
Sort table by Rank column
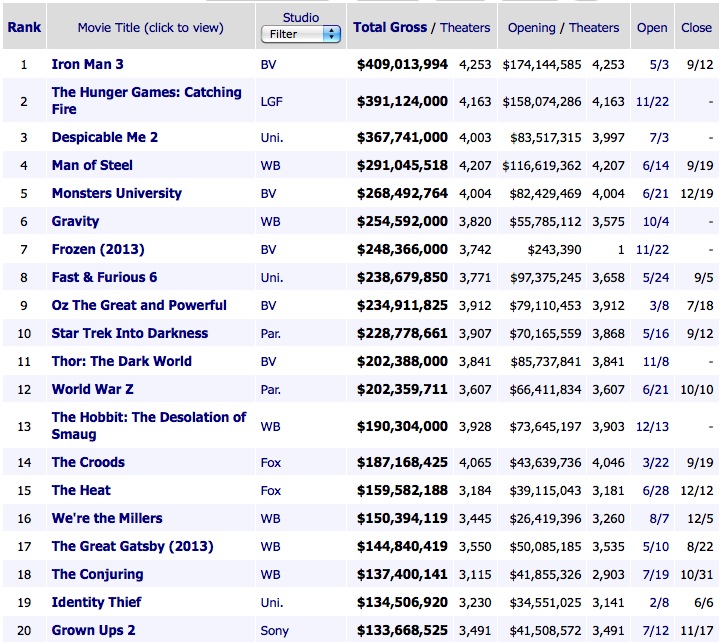click(24, 27)
